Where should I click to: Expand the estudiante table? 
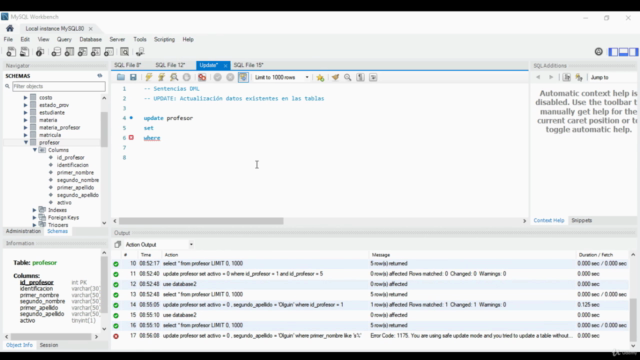click(x=26, y=113)
